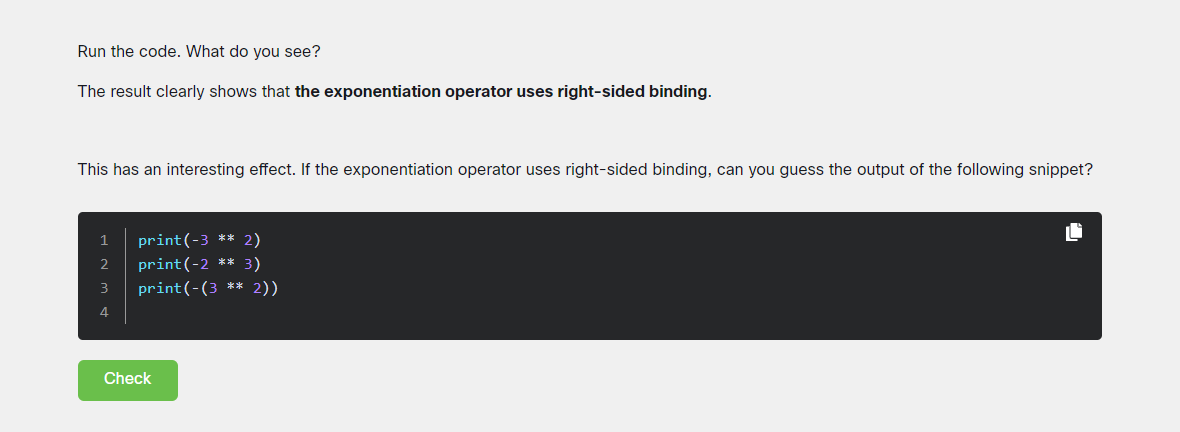Click the -3 value on line 1
Viewport: 1180px width, 432px height.
(x=200, y=240)
